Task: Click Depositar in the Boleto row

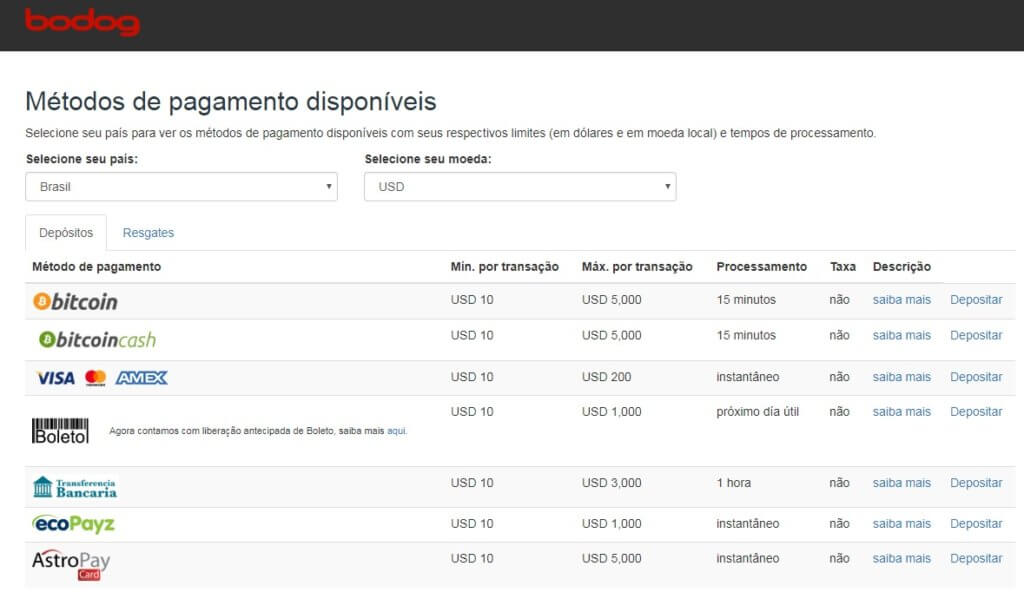Action: coord(976,412)
